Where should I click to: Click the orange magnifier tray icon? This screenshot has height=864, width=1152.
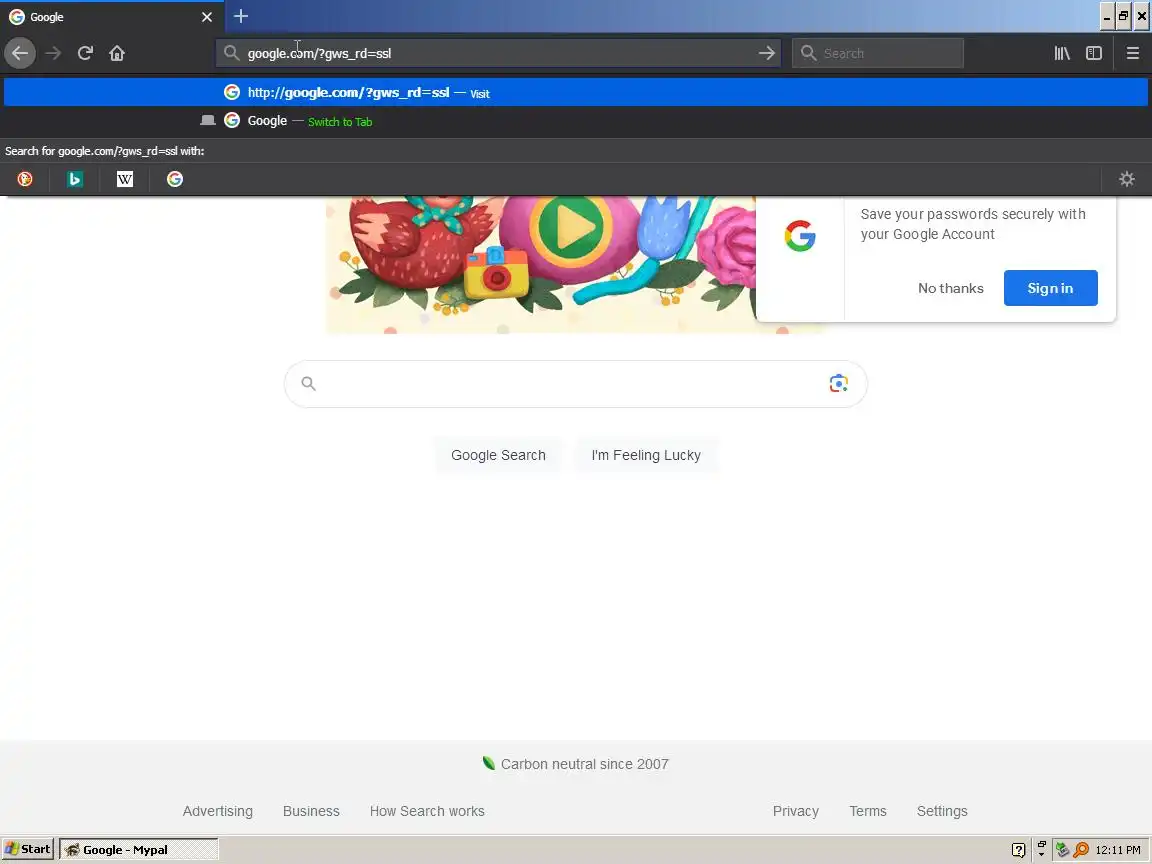[x=1081, y=850]
